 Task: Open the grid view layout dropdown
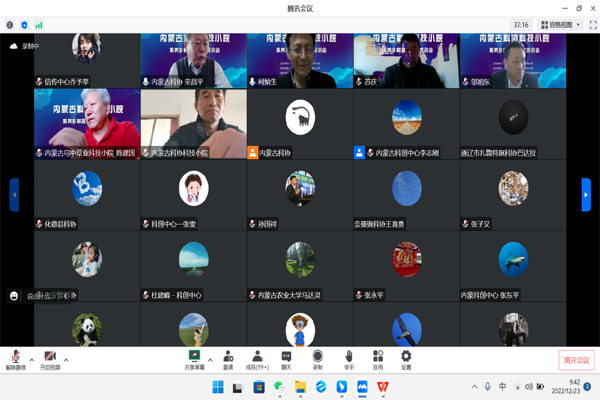[560, 25]
